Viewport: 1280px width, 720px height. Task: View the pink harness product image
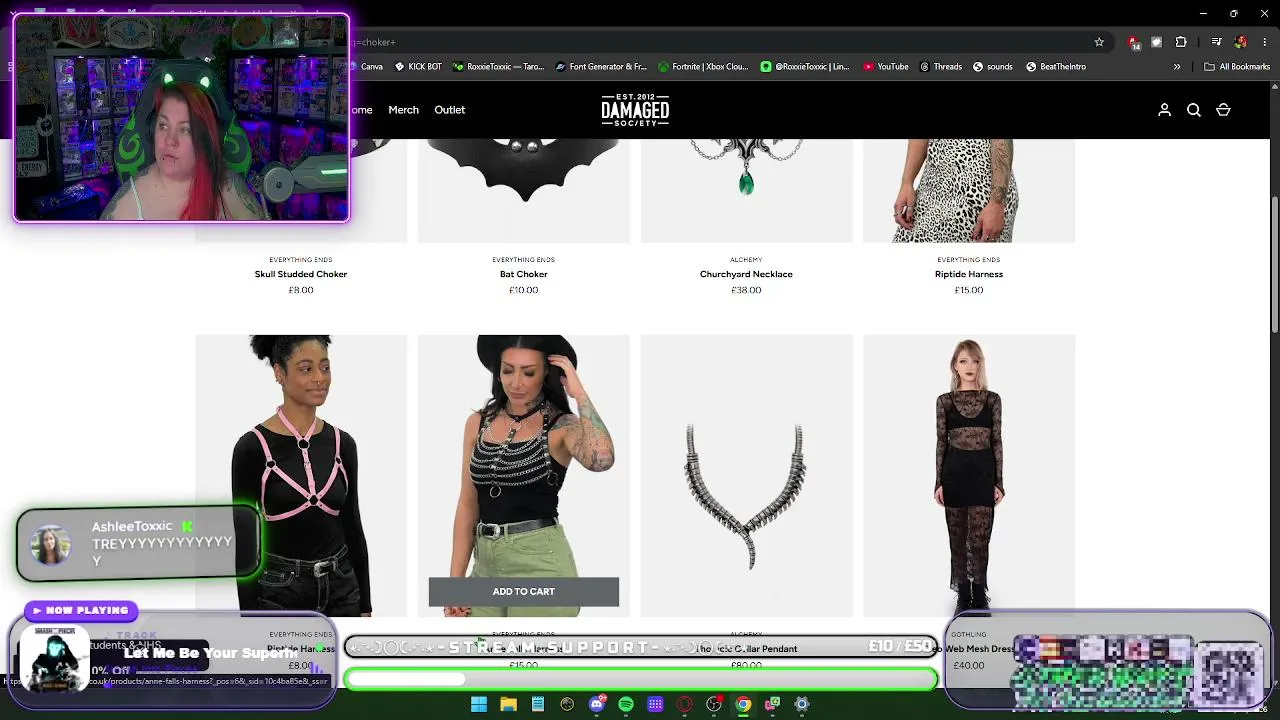click(x=301, y=476)
